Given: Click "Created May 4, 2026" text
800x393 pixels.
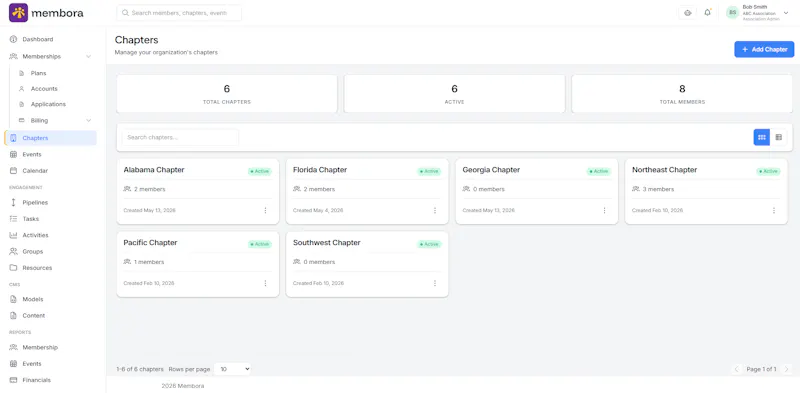Looking at the screenshot, I should click(x=318, y=210).
